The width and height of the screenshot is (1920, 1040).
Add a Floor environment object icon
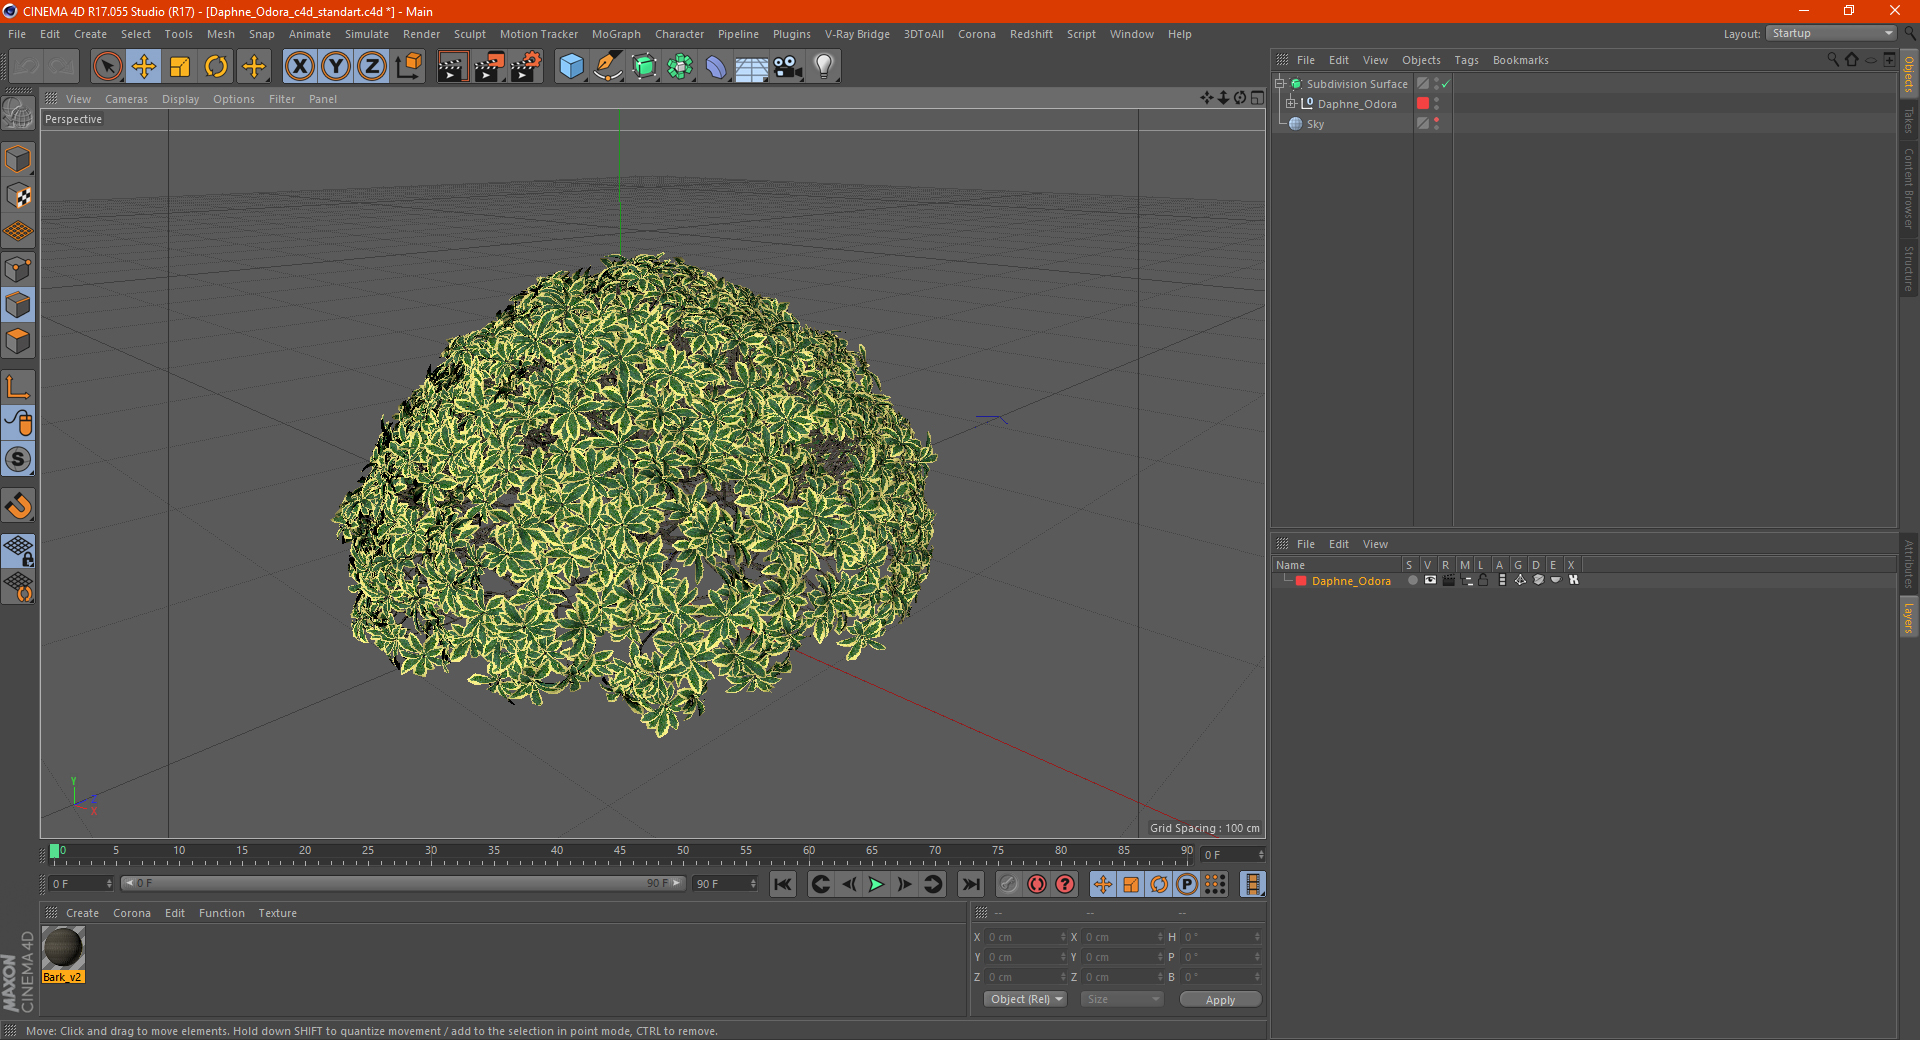(x=752, y=67)
